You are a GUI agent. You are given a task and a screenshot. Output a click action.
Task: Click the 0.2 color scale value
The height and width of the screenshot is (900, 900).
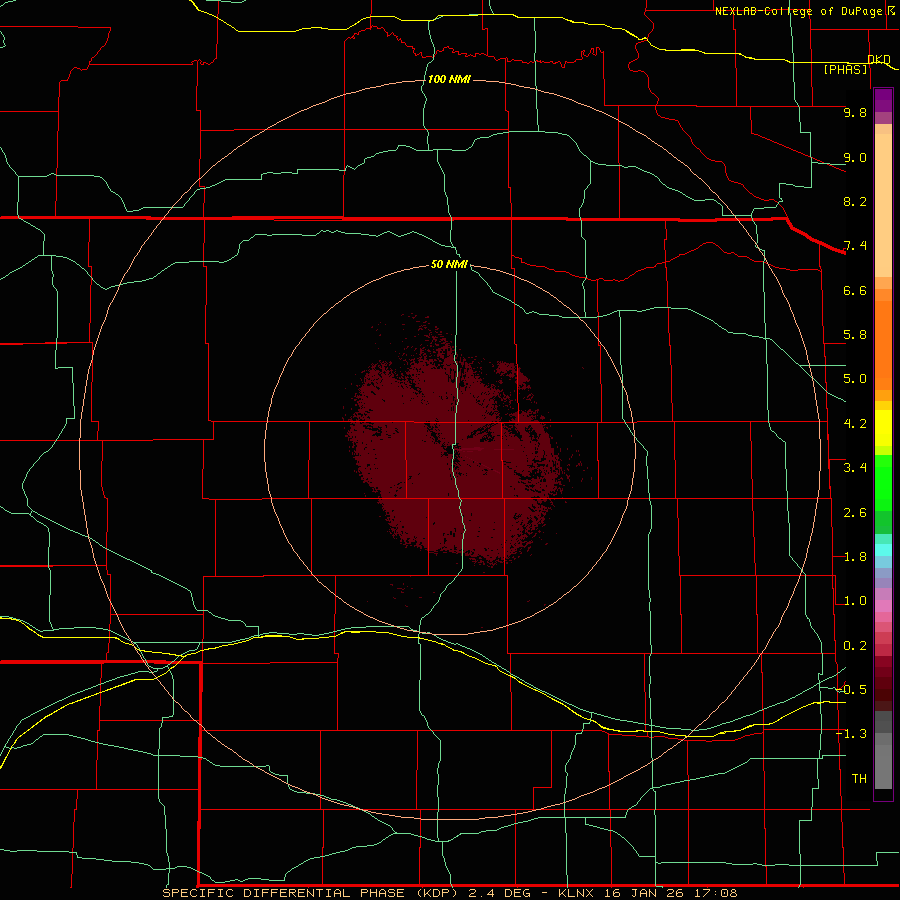coord(855,646)
